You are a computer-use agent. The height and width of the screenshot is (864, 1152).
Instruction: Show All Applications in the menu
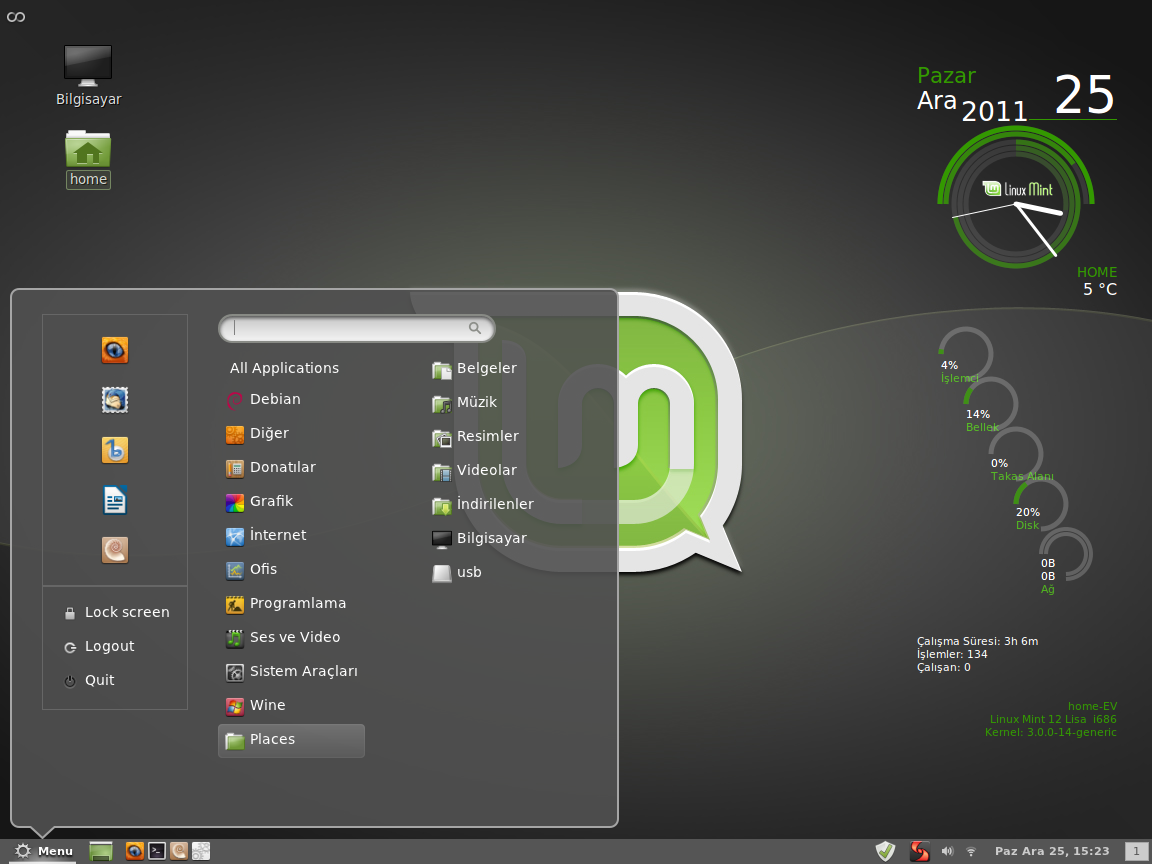(x=284, y=368)
